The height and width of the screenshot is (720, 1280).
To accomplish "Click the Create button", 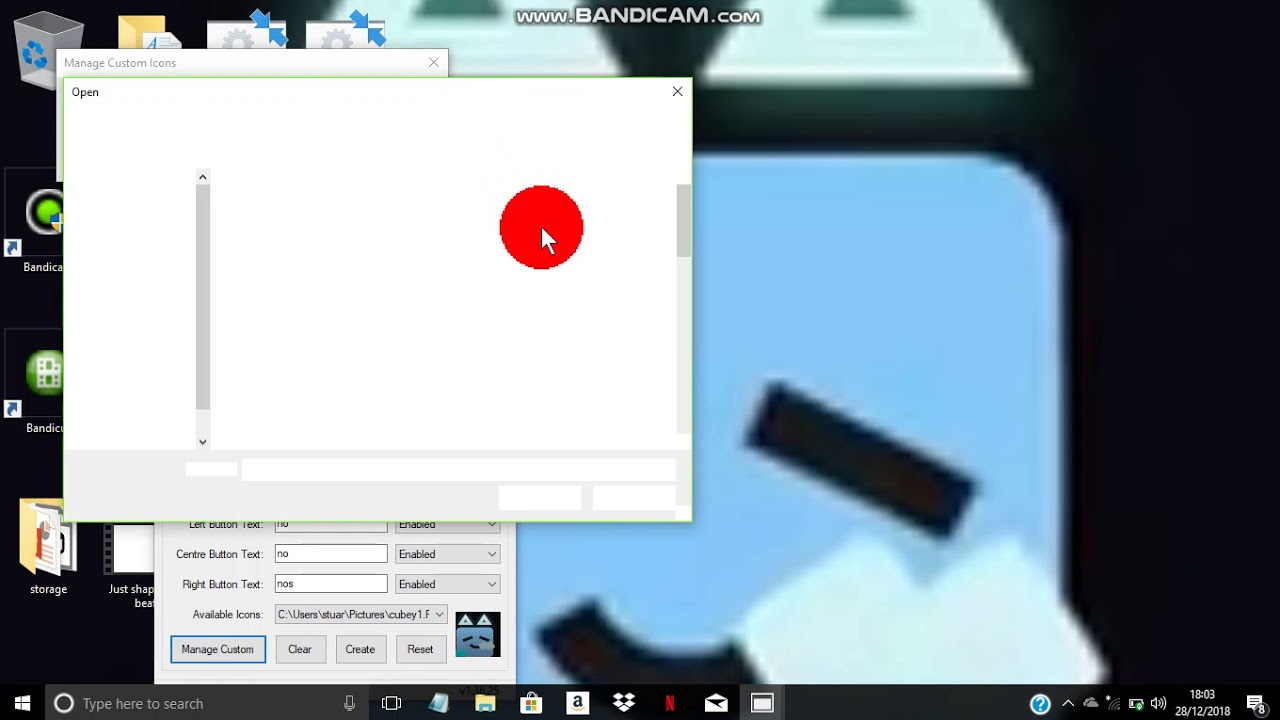I will coord(360,649).
